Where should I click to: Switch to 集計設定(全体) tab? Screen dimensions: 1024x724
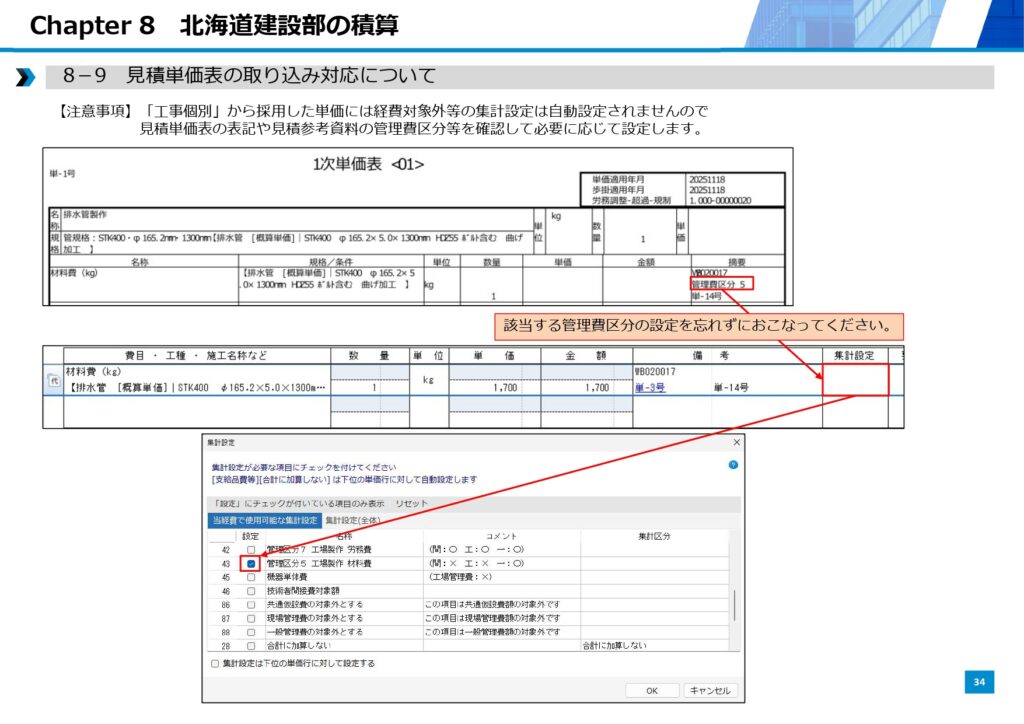pos(352,520)
